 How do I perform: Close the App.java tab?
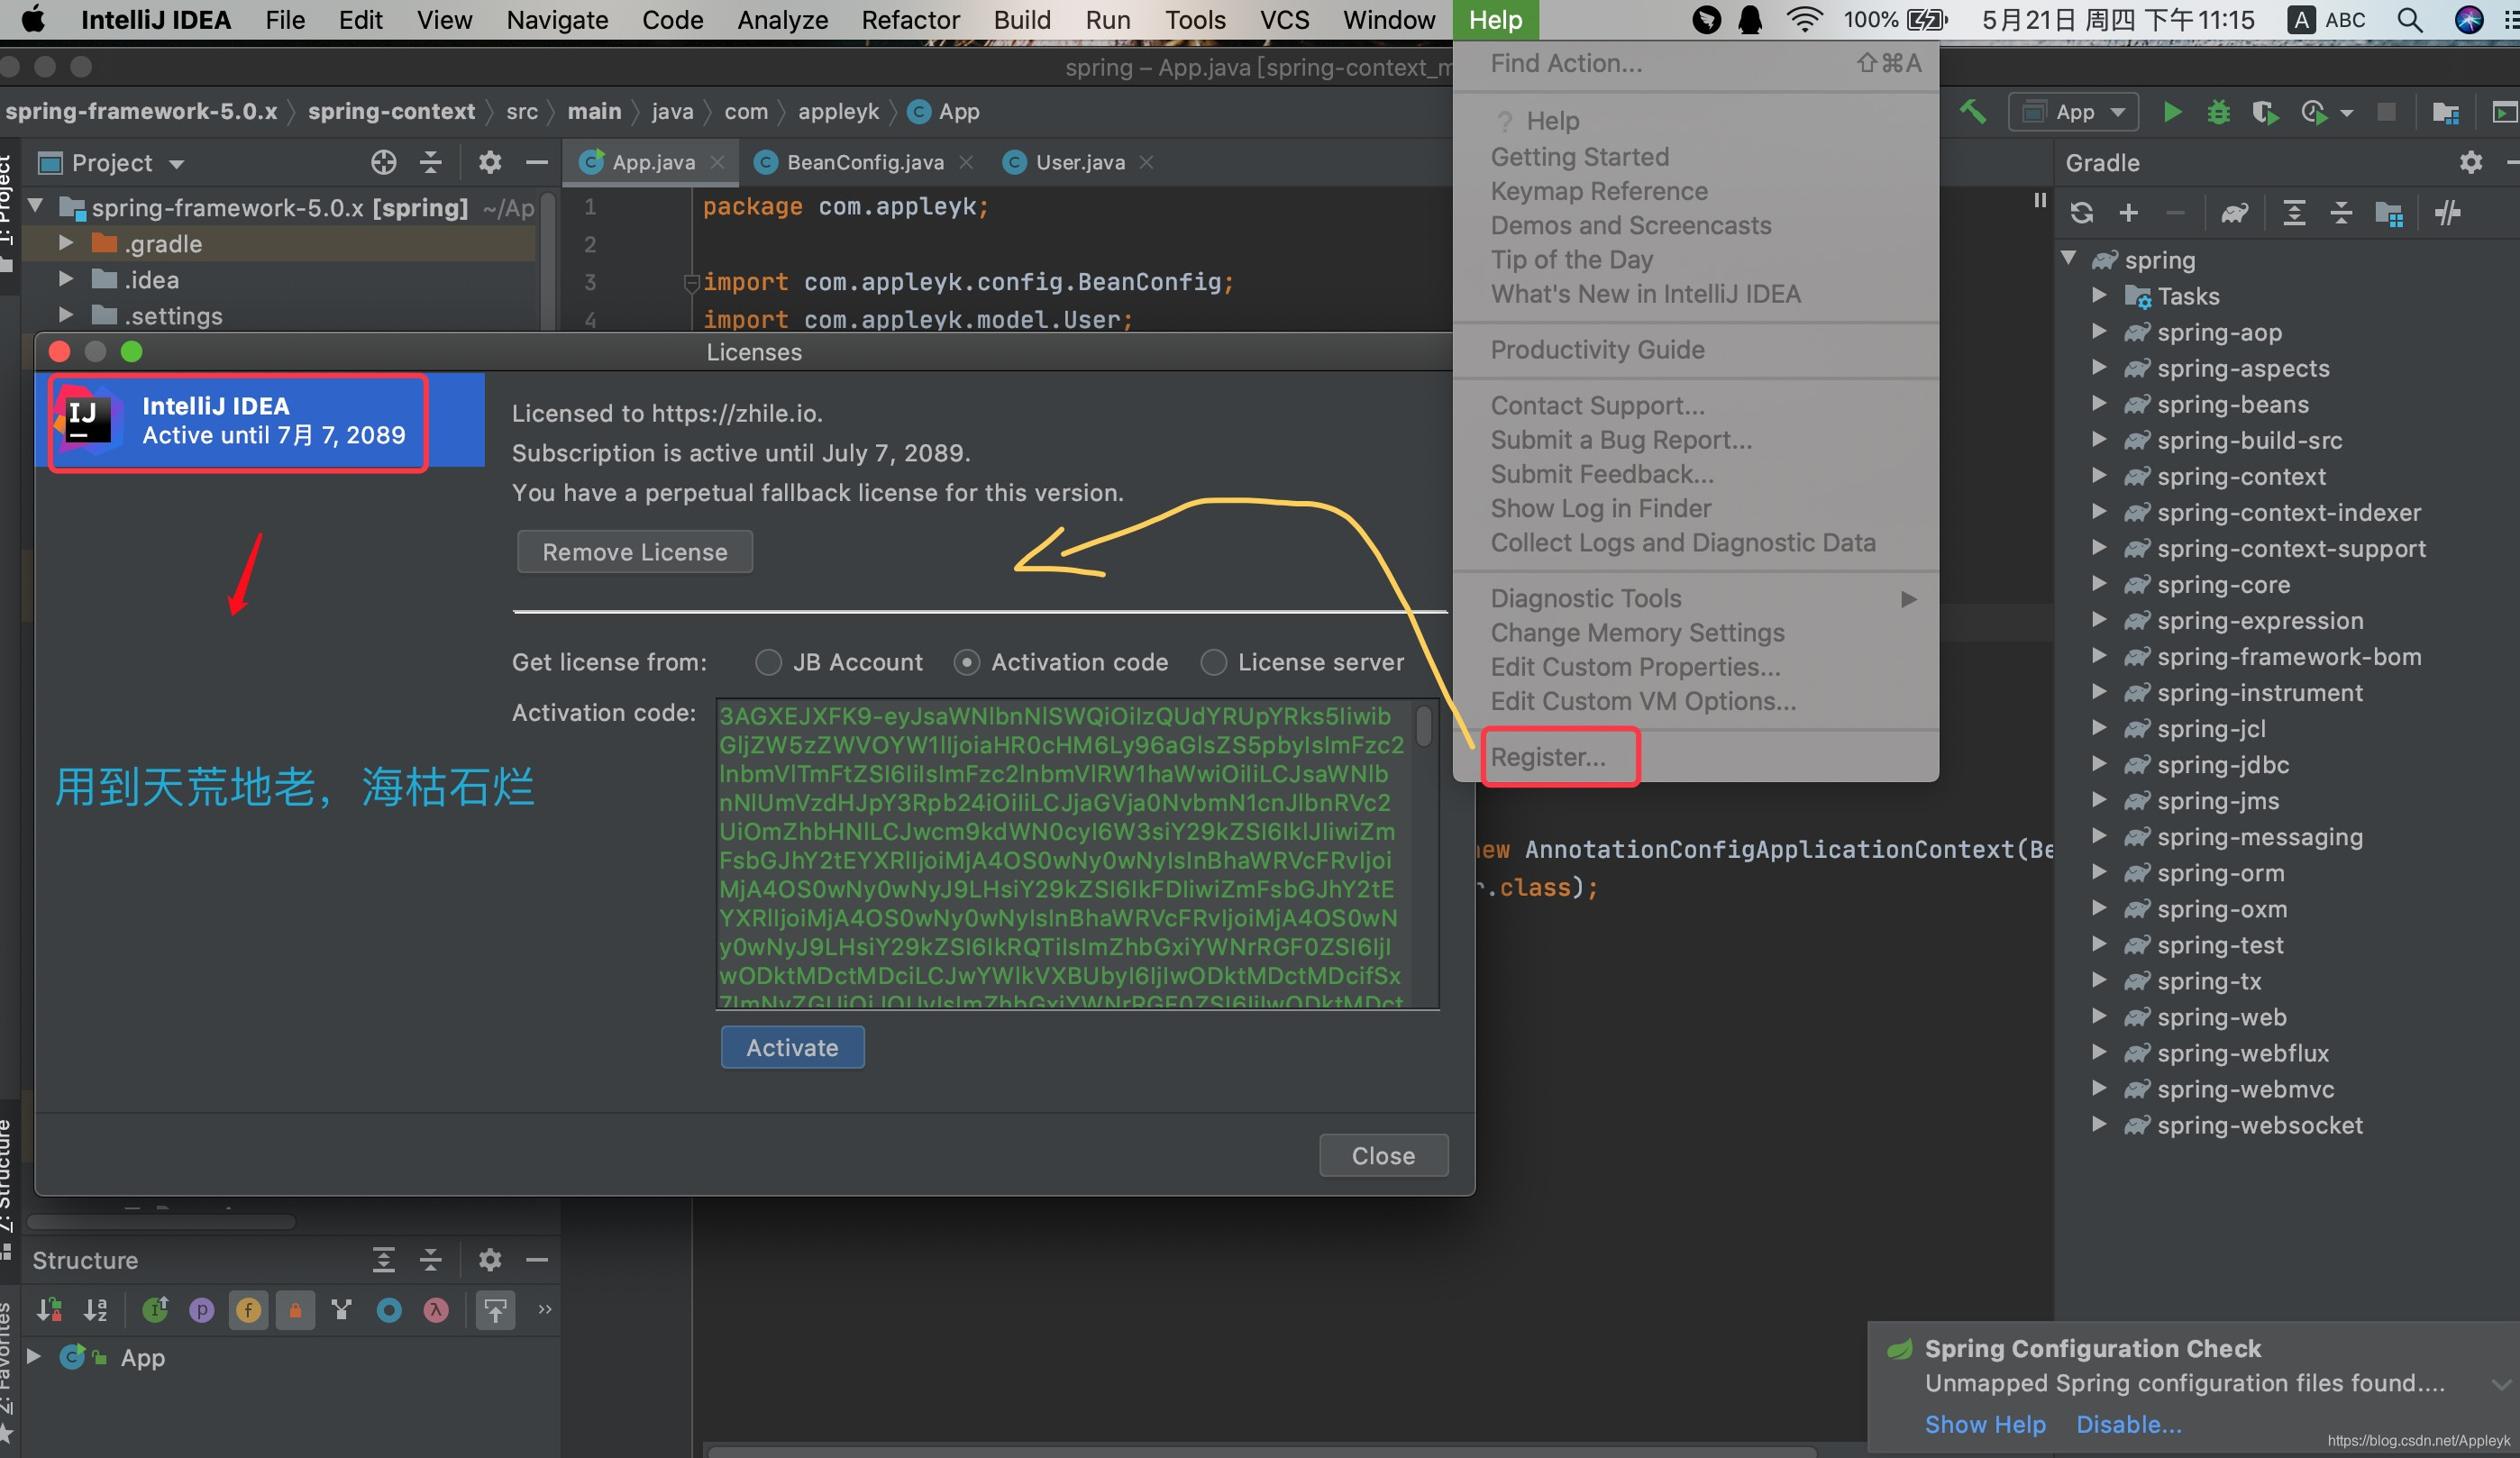pyautogui.click(x=717, y=162)
